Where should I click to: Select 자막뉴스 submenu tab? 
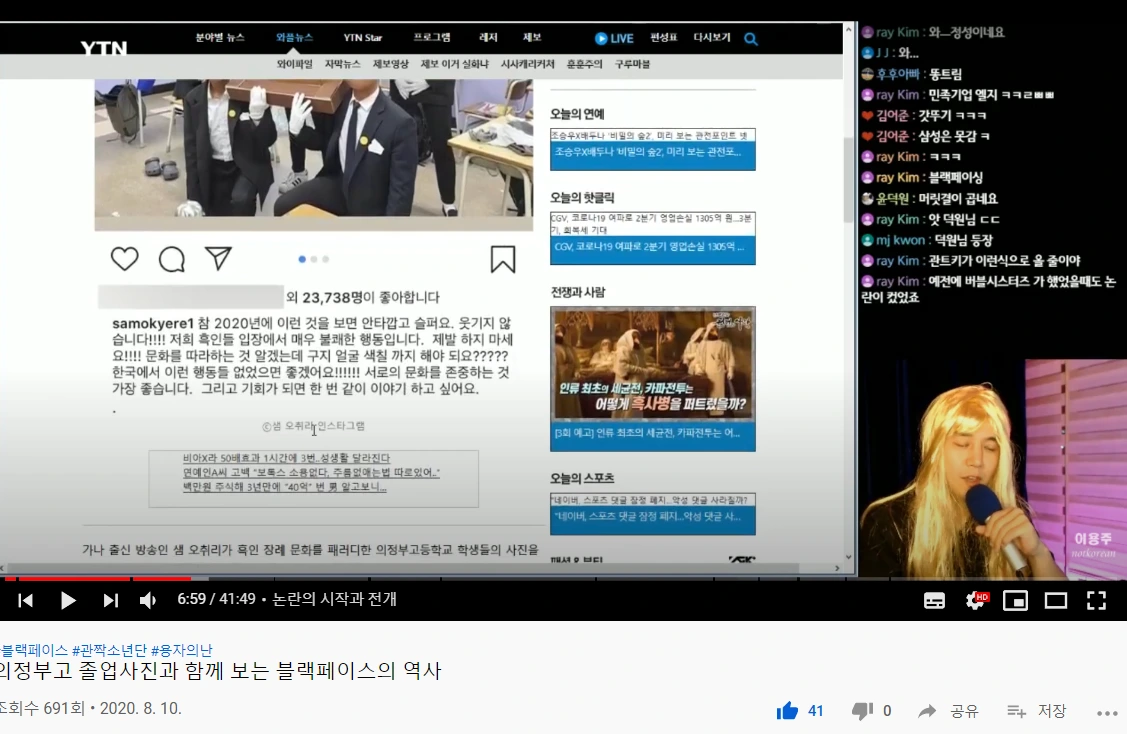pos(342,64)
